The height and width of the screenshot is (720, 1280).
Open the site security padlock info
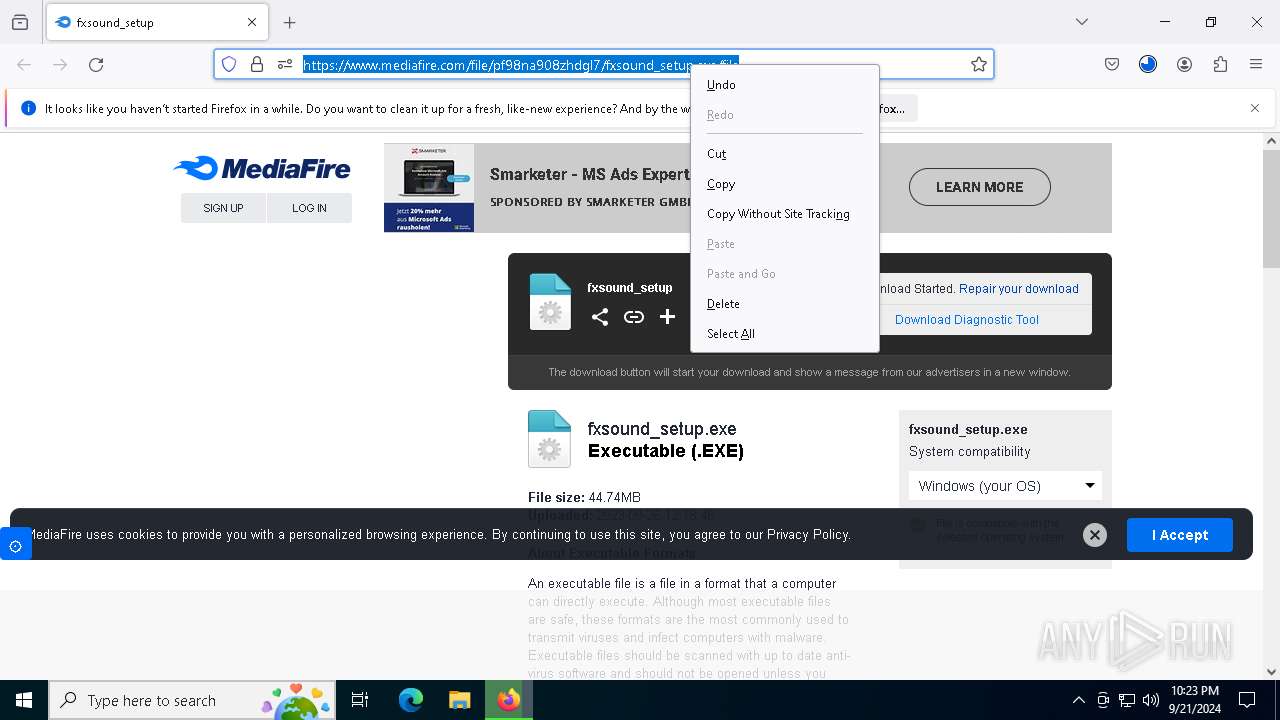coord(257,64)
